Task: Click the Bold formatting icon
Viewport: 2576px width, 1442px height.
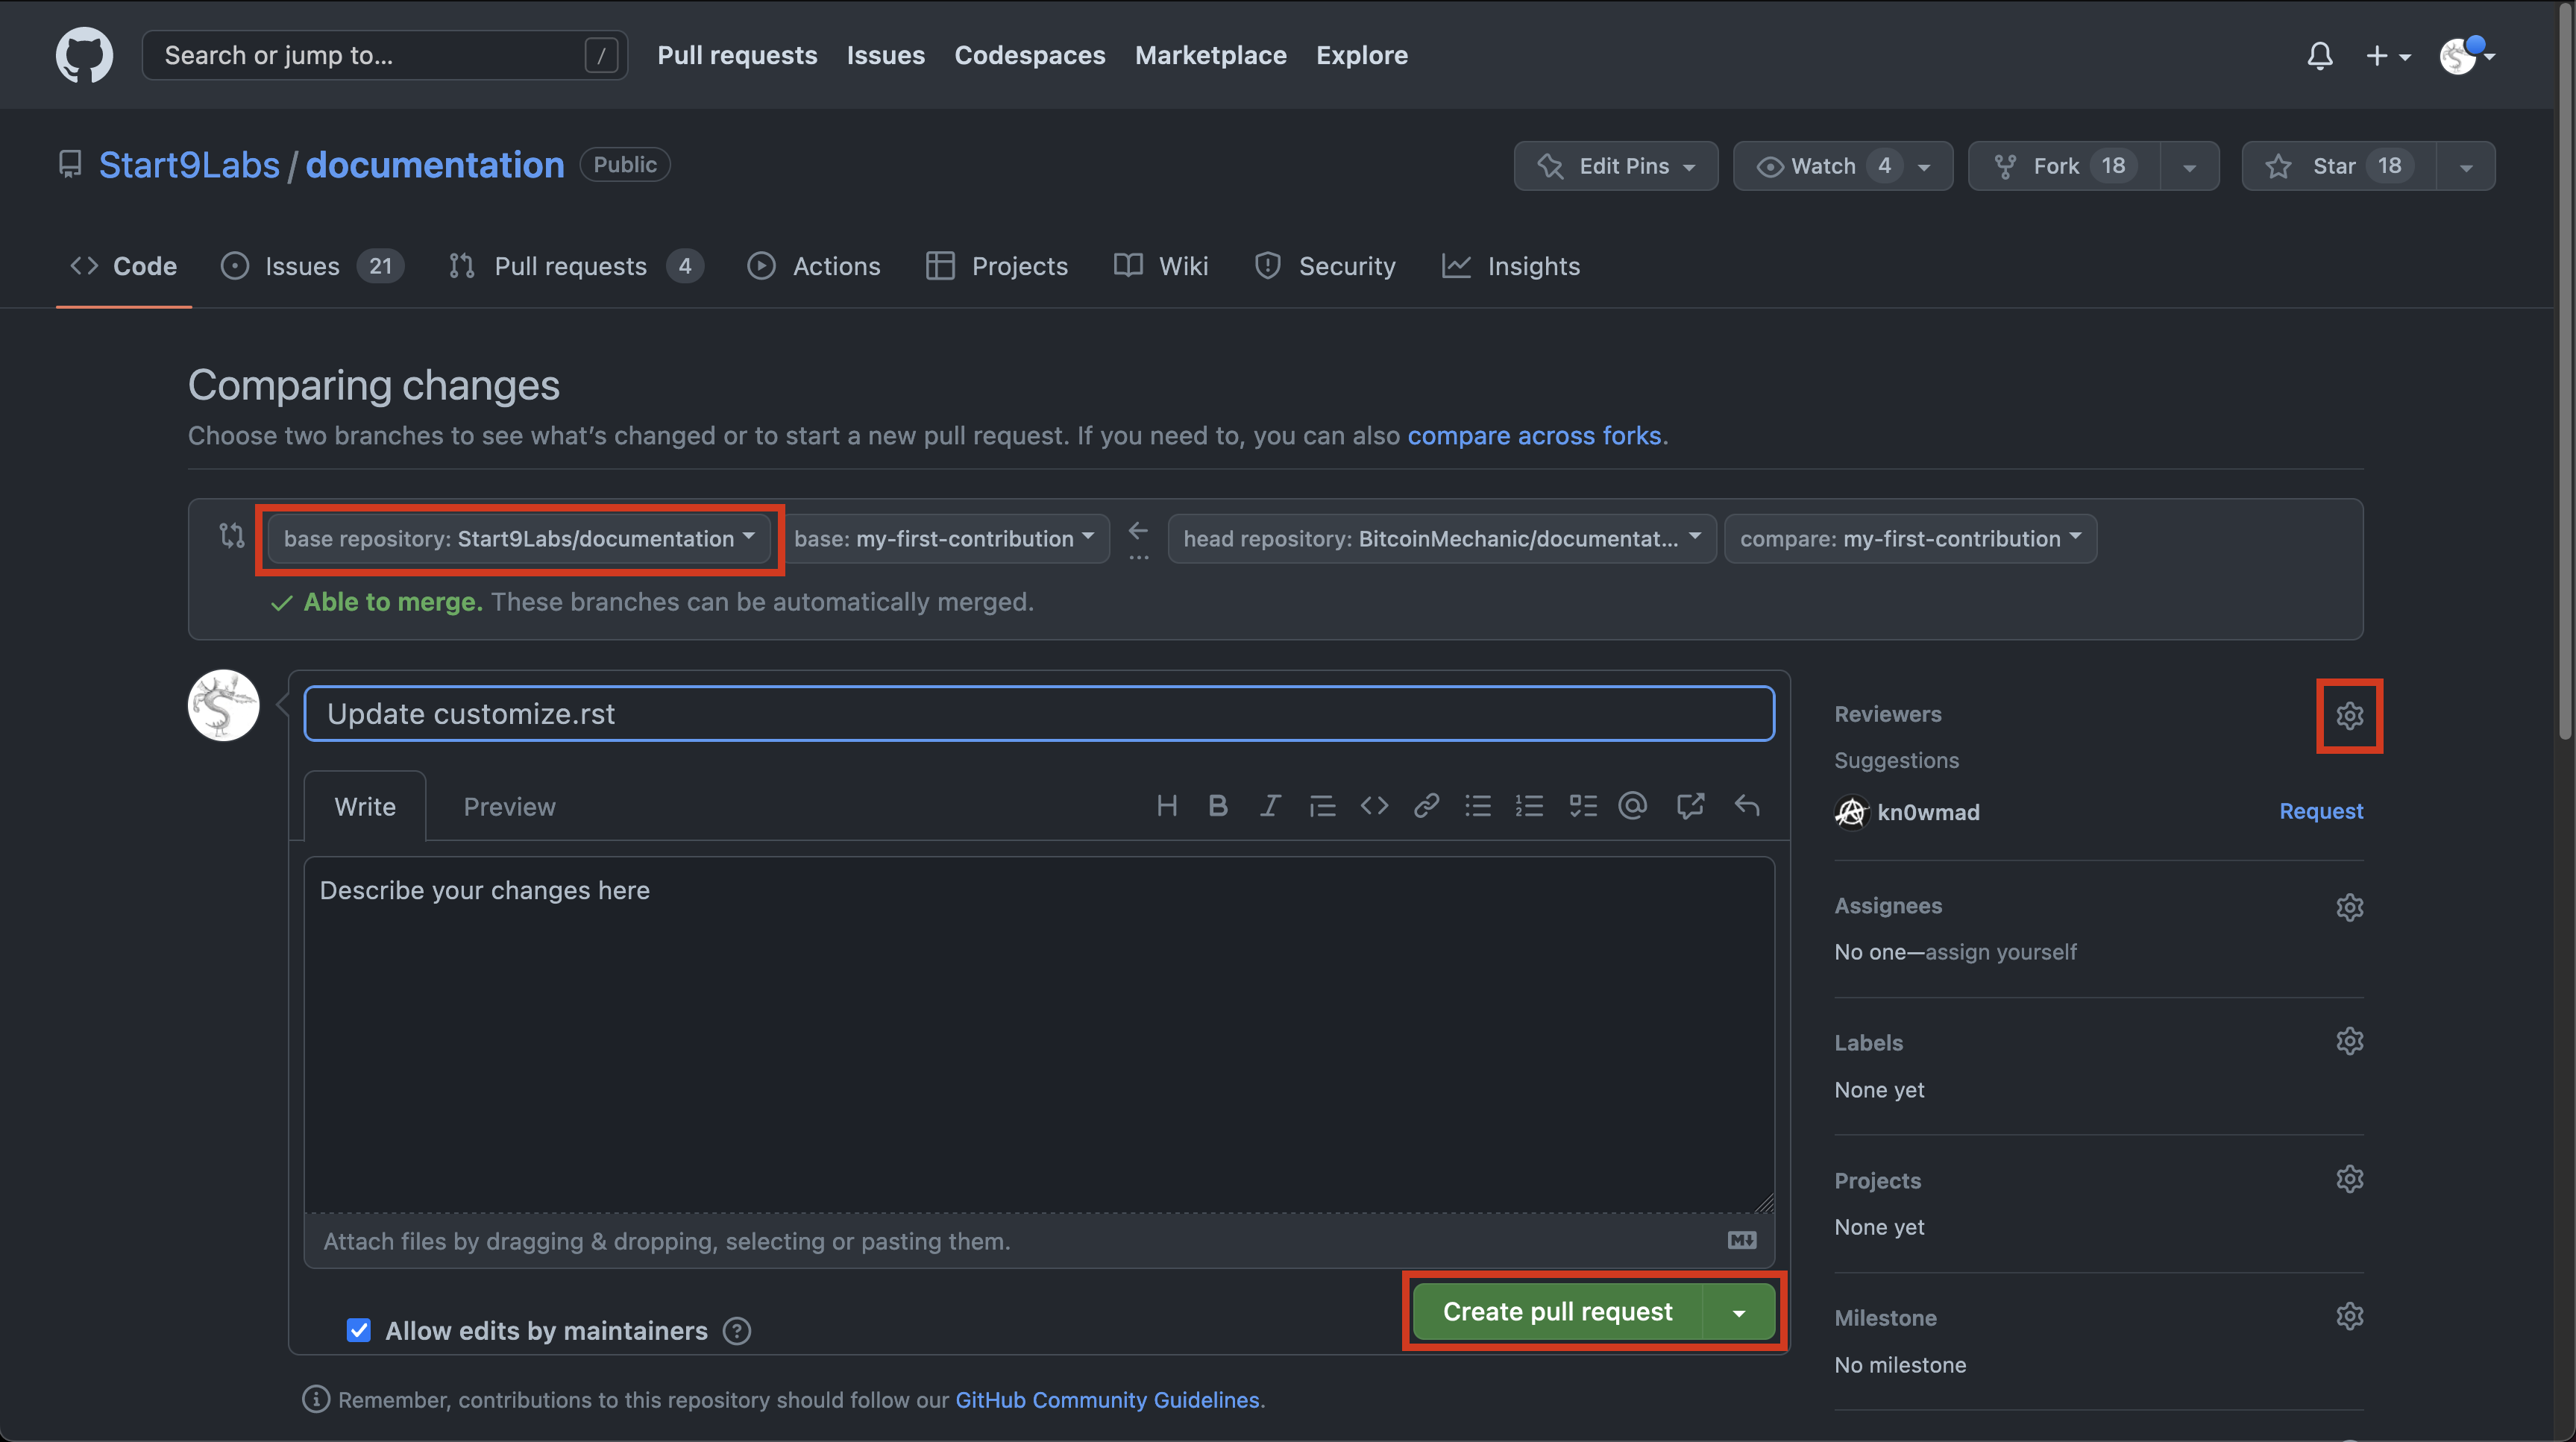Action: point(1217,806)
